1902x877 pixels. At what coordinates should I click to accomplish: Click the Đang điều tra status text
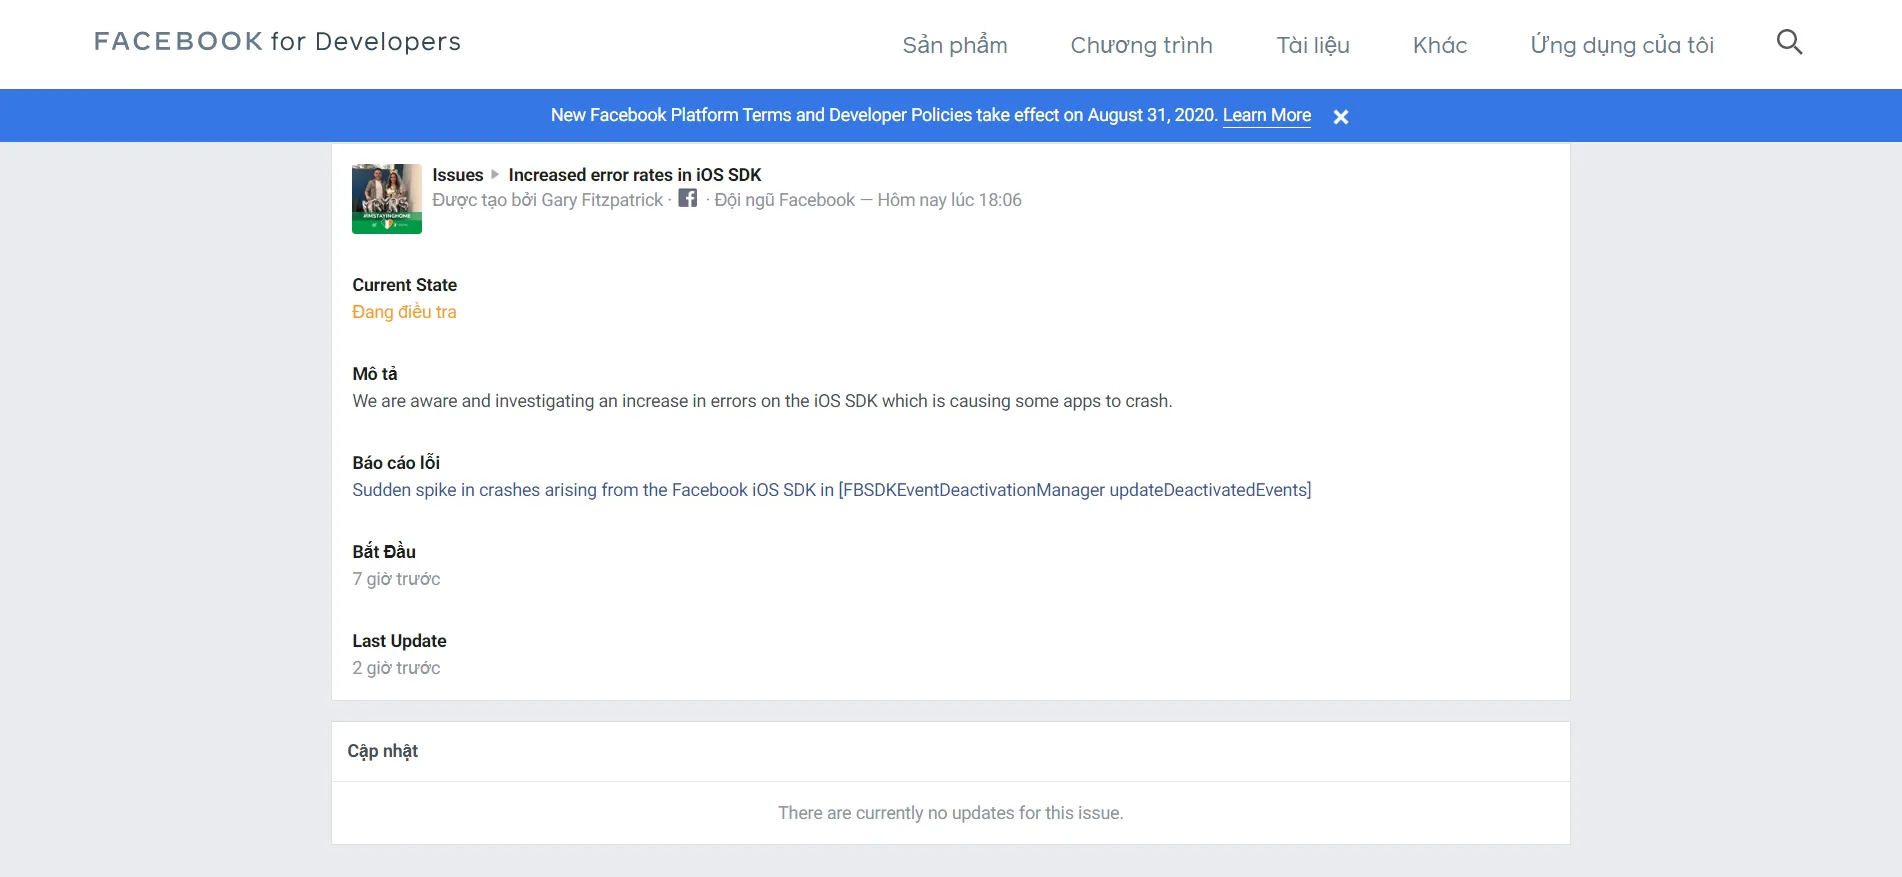[404, 312]
